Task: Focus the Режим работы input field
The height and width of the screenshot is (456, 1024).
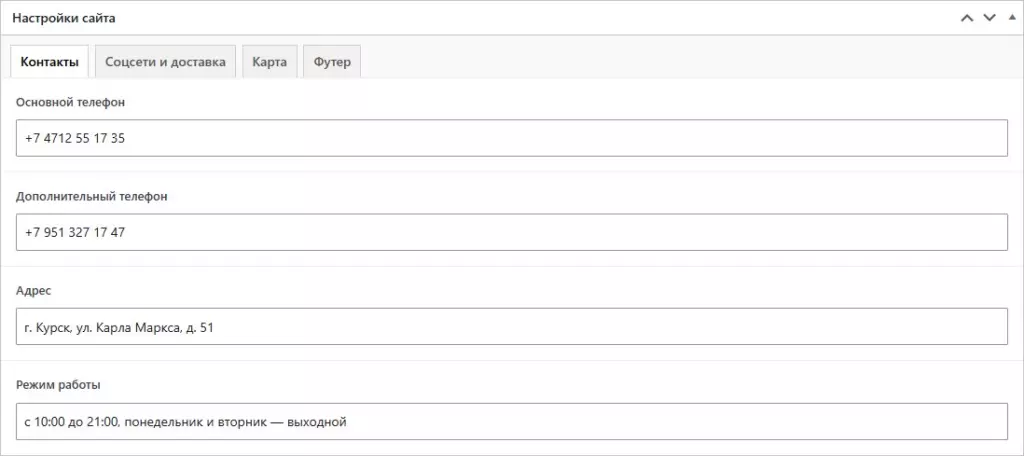Action: (x=512, y=421)
